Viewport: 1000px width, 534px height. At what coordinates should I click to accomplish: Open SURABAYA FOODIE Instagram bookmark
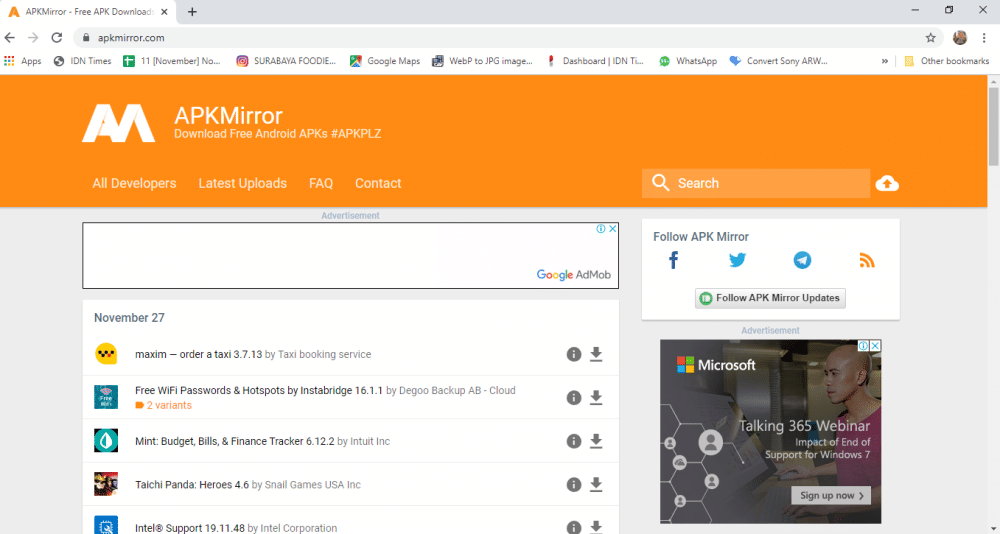pyautogui.click(x=286, y=61)
